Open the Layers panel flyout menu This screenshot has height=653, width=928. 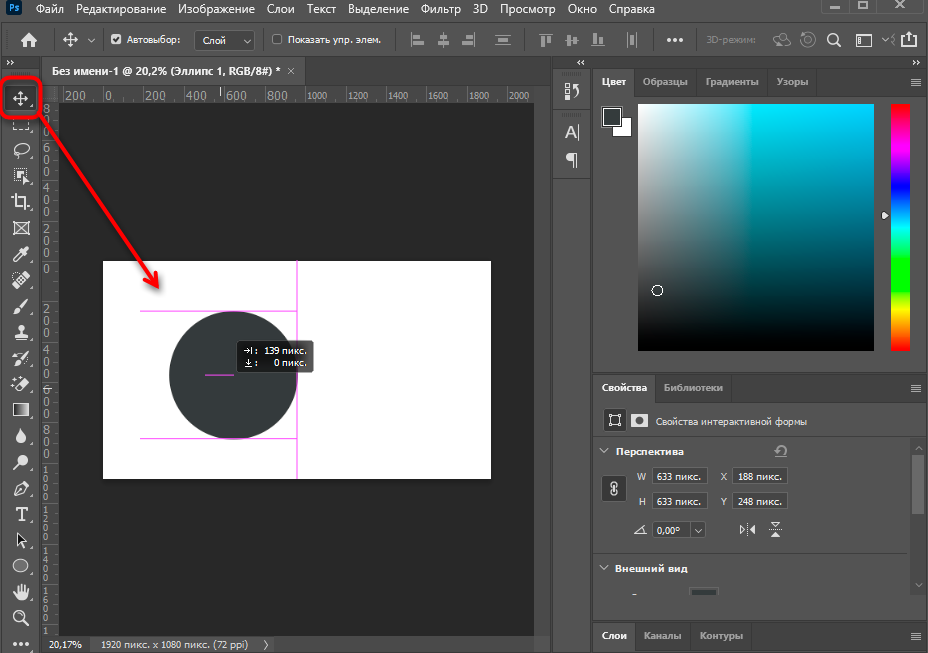tap(916, 636)
